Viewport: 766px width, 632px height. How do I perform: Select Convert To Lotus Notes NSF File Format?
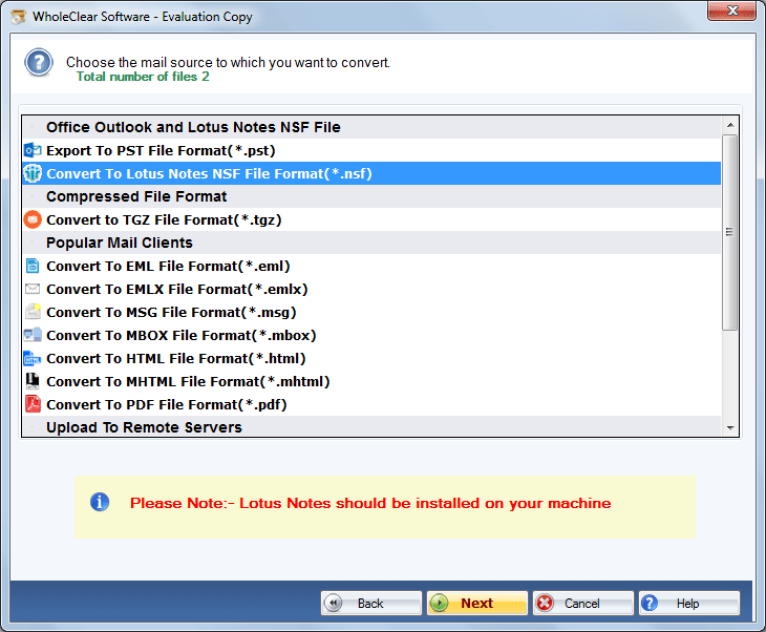371,173
